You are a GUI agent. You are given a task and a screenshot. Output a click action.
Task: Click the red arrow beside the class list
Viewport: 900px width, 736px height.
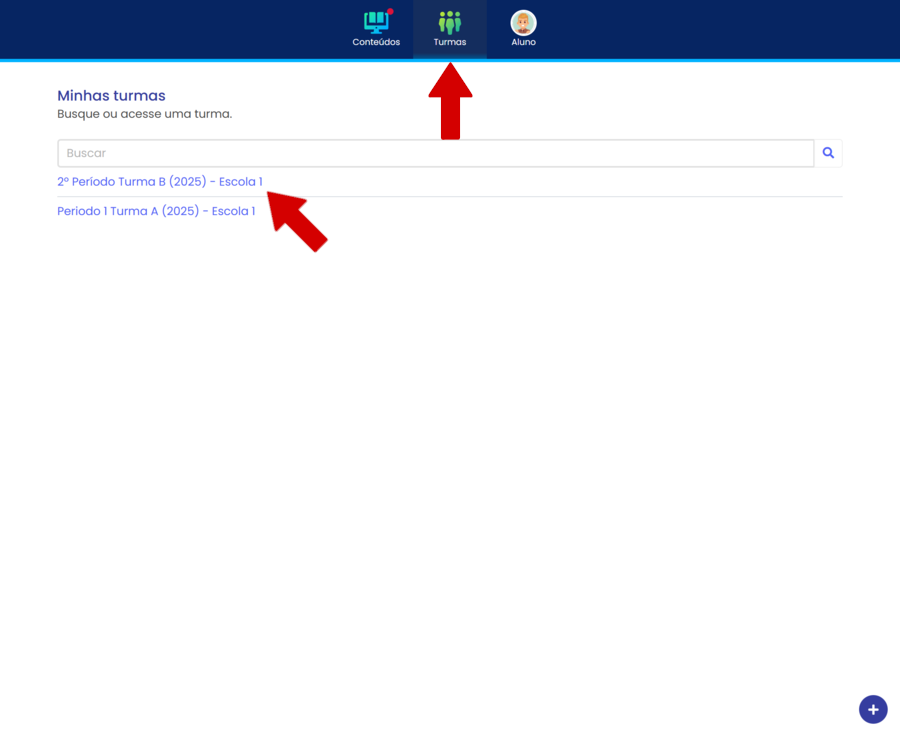click(298, 222)
